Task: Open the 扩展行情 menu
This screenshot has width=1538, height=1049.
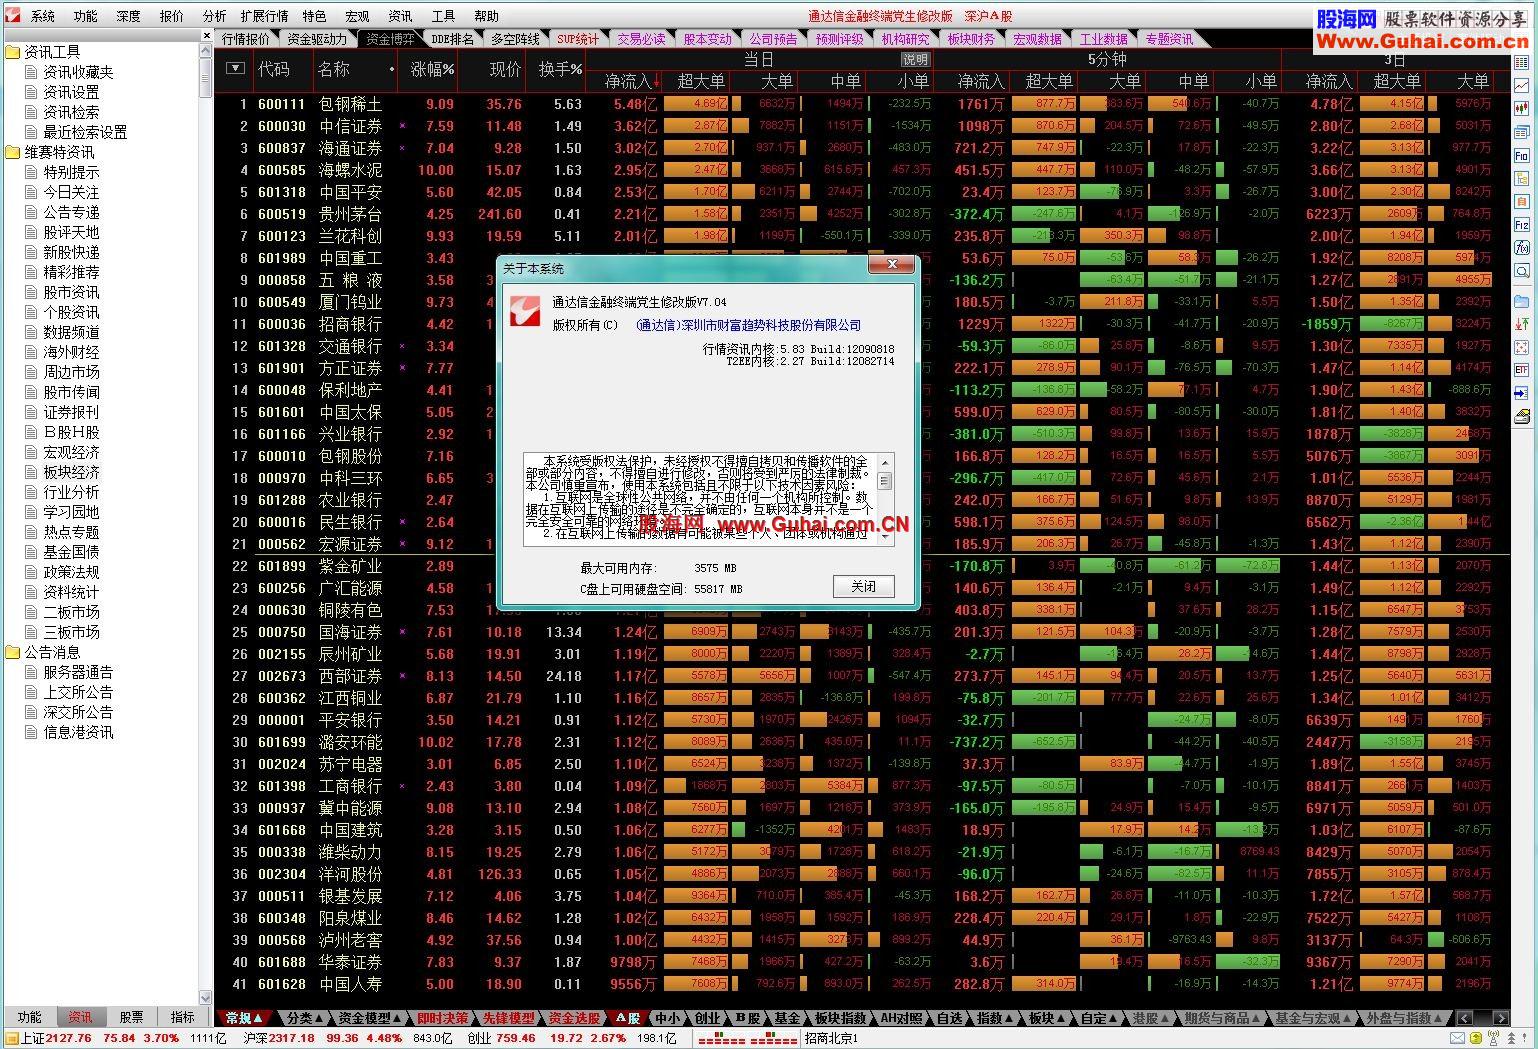Action: [264, 16]
